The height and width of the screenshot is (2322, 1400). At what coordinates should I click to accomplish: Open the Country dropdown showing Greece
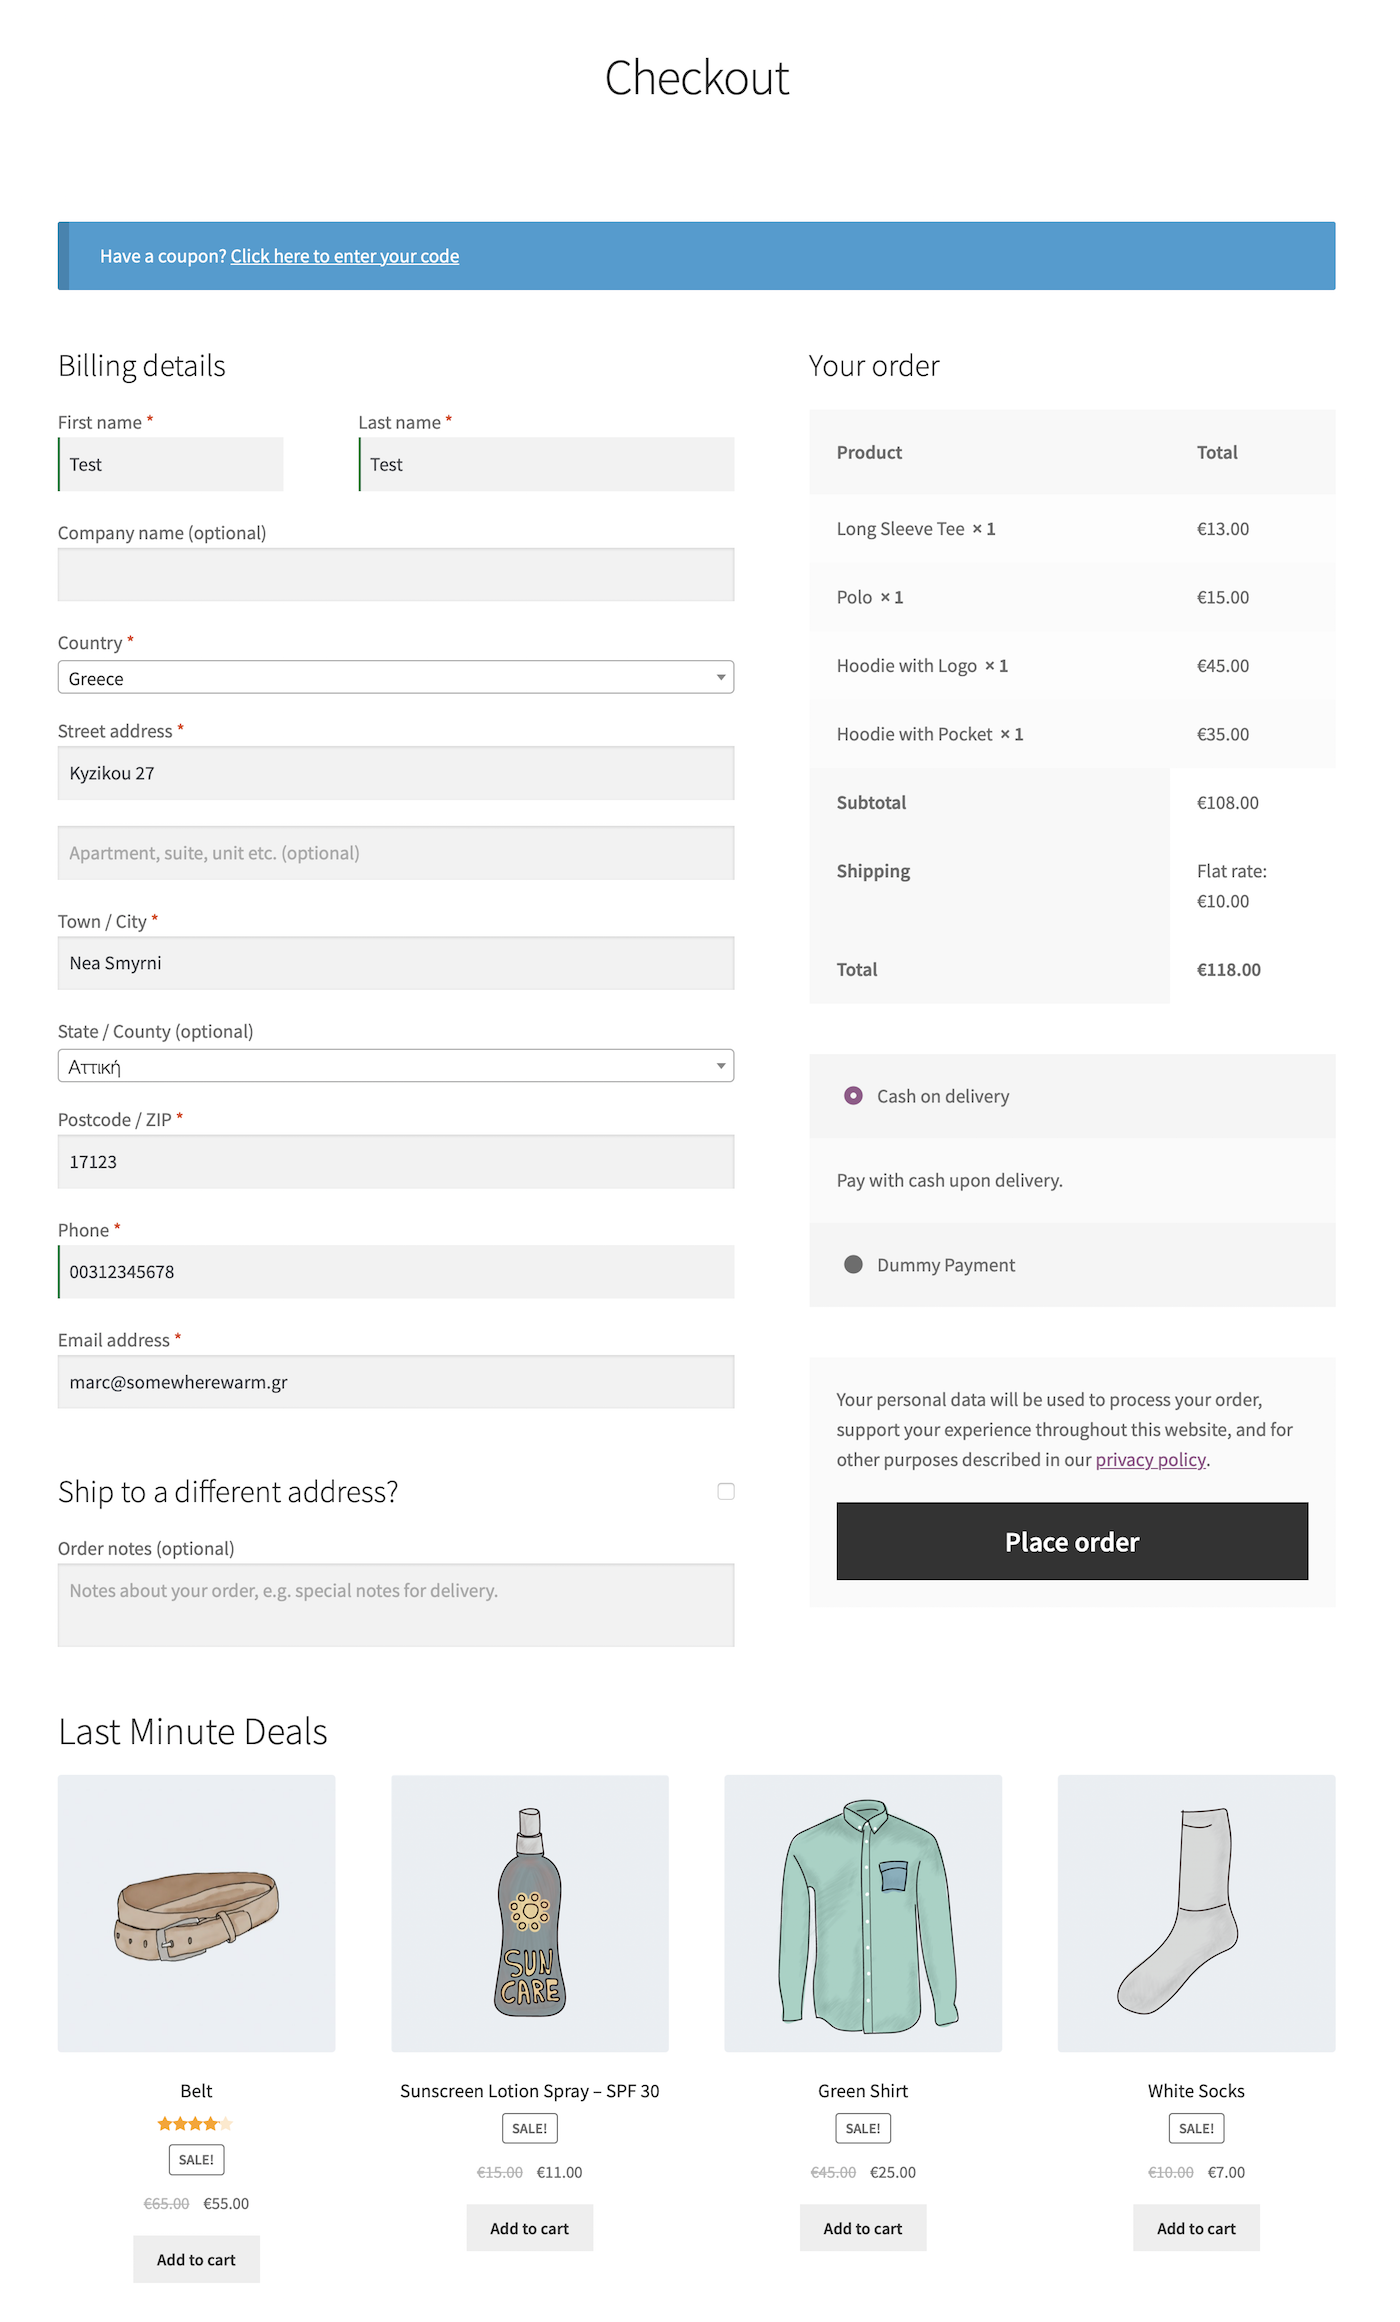click(x=395, y=677)
